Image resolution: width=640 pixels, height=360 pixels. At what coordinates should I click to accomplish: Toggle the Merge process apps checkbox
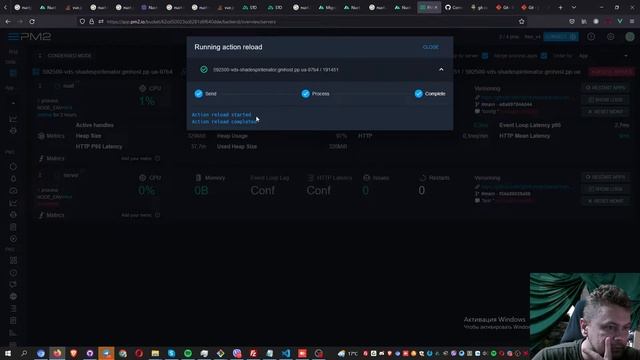[x=544, y=56]
